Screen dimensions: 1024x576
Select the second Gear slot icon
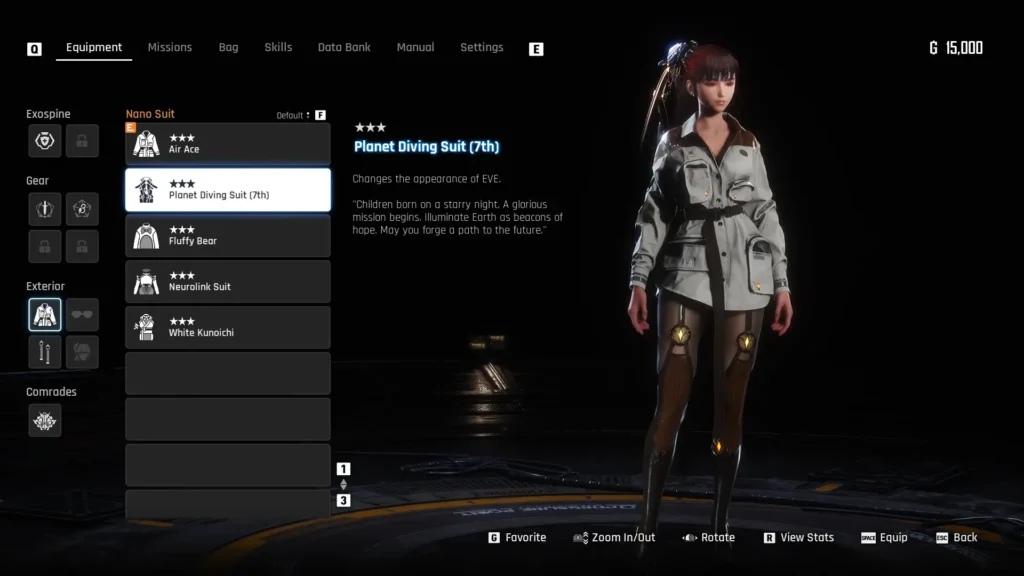(x=82, y=209)
